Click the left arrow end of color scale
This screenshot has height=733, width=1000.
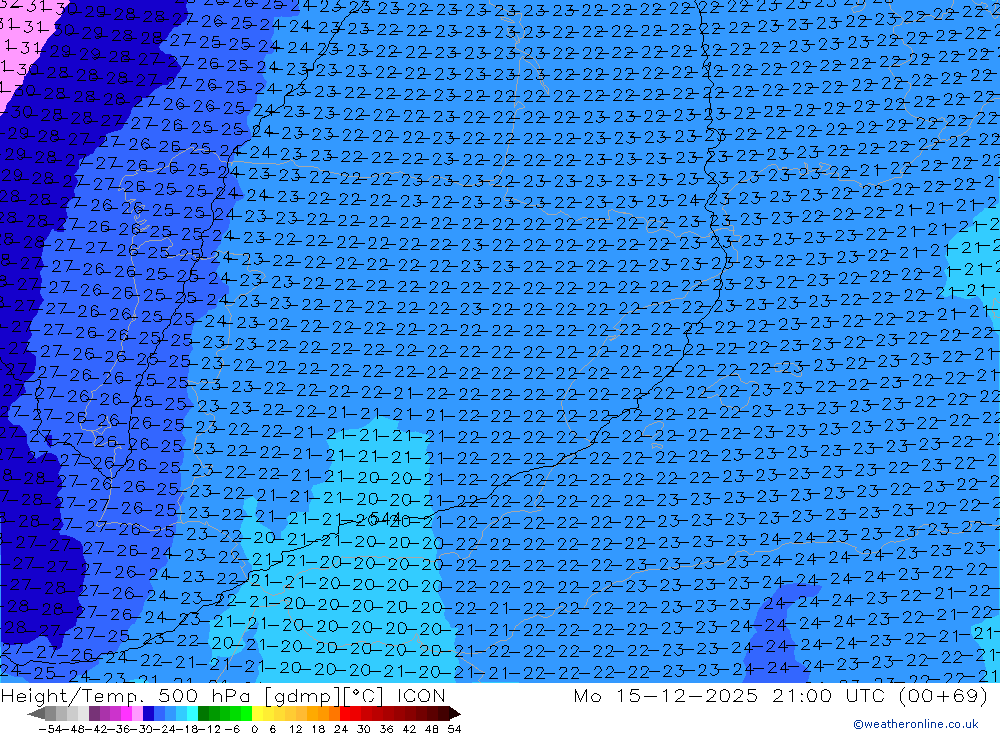click(36, 714)
